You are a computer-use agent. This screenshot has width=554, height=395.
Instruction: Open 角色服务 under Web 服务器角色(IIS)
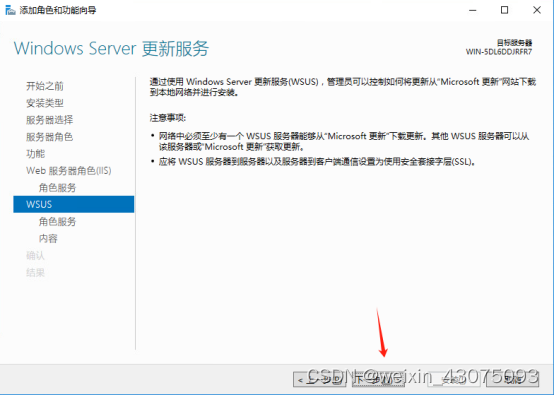58,188
